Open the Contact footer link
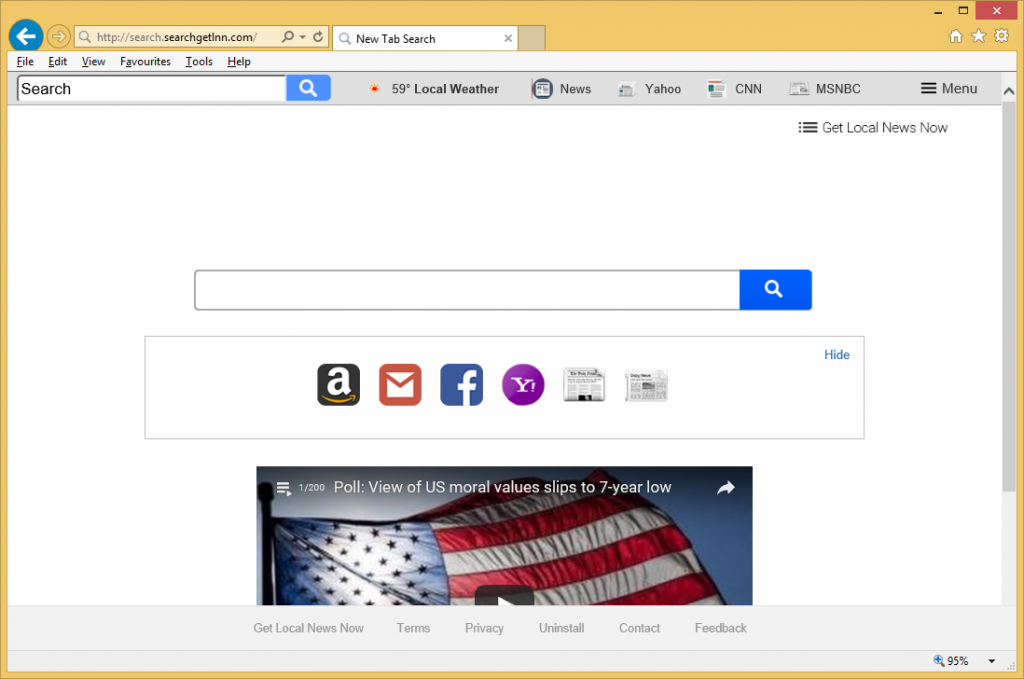This screenshot has height=679, width=1024. (639, 628)
